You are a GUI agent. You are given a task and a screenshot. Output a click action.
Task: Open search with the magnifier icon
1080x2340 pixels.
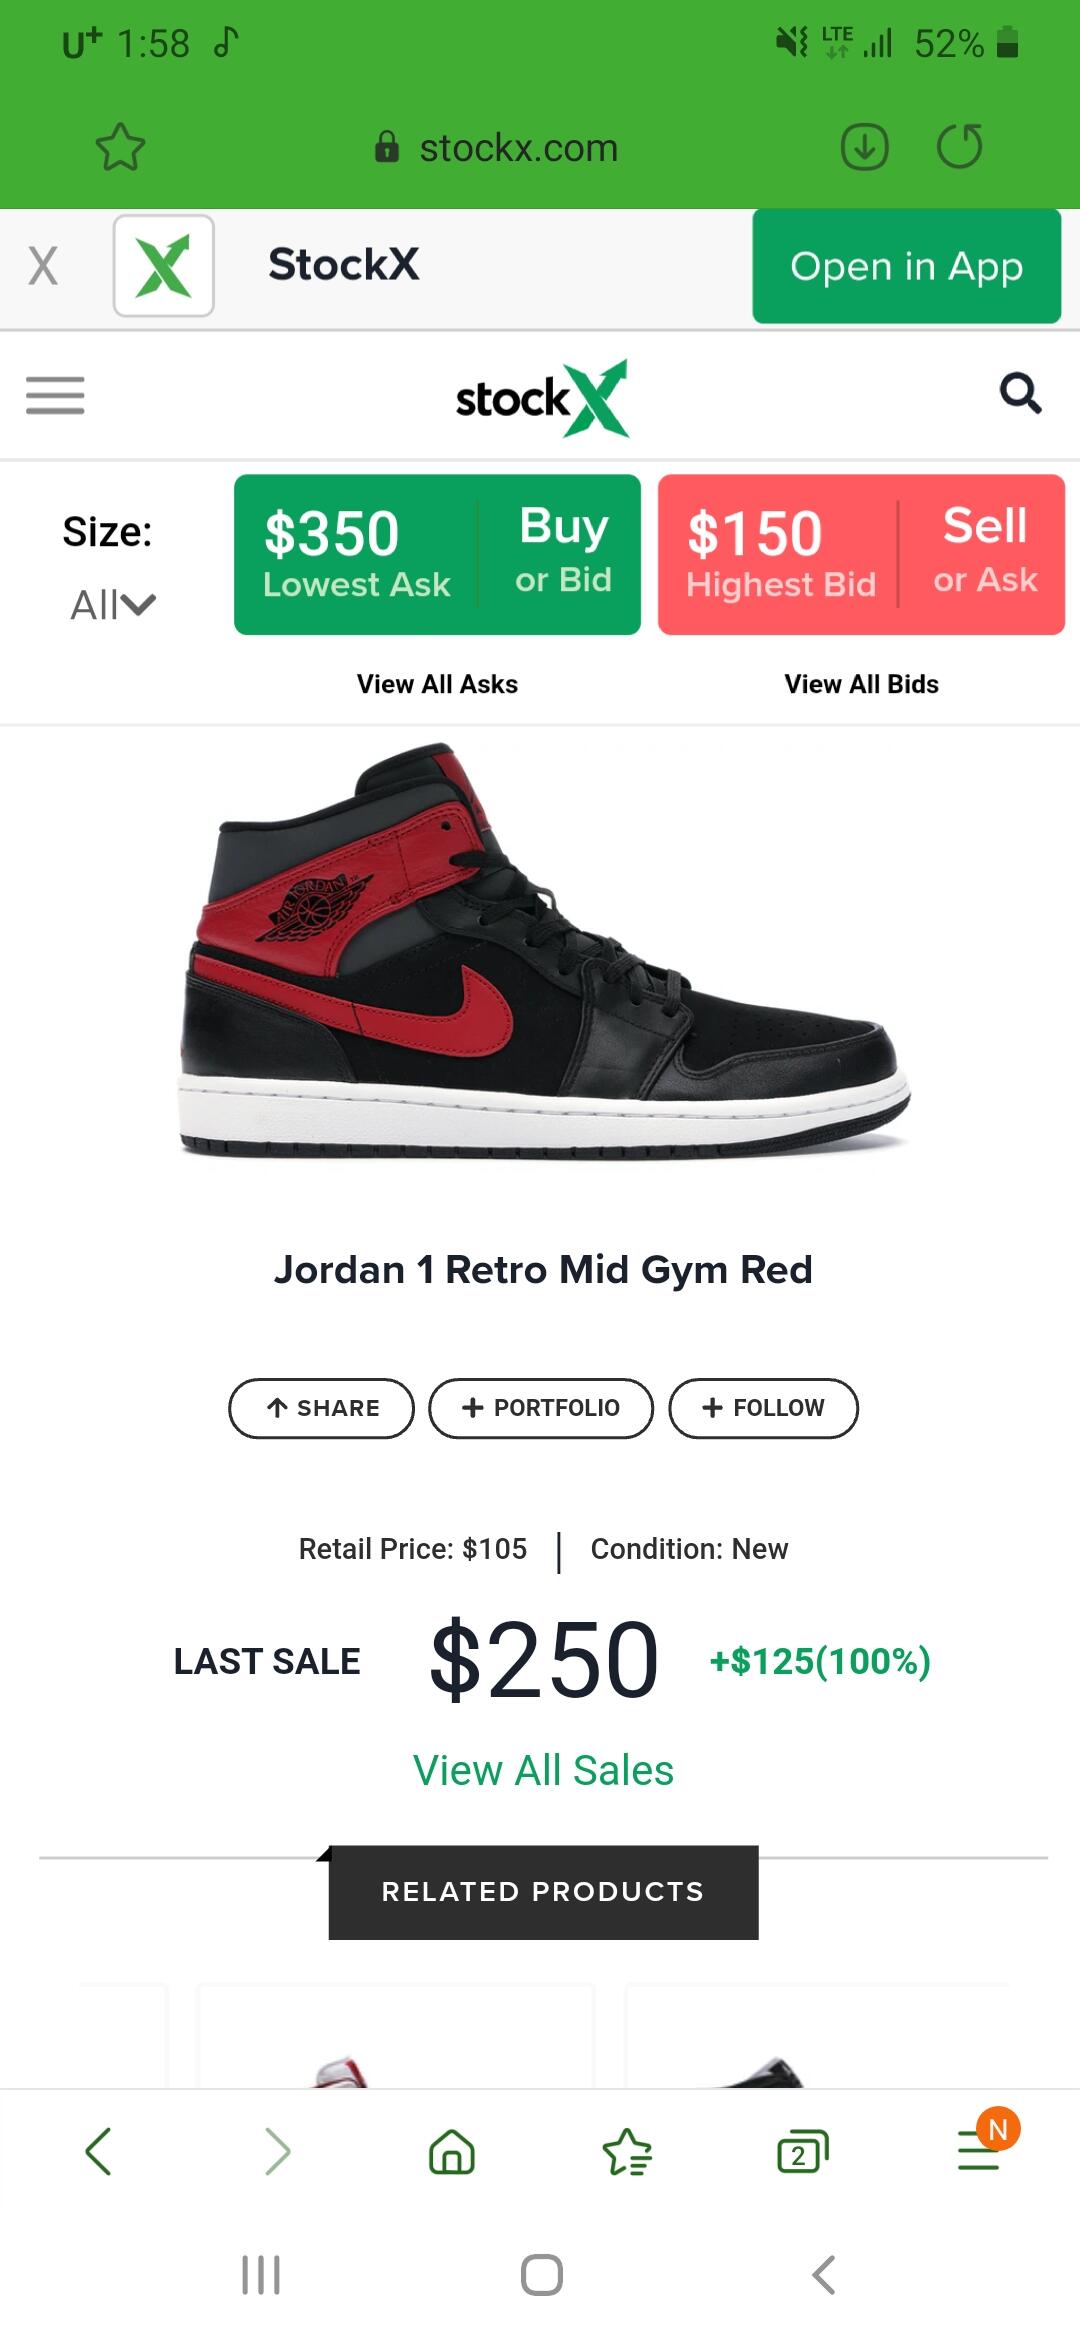(x=1020, y=393)
